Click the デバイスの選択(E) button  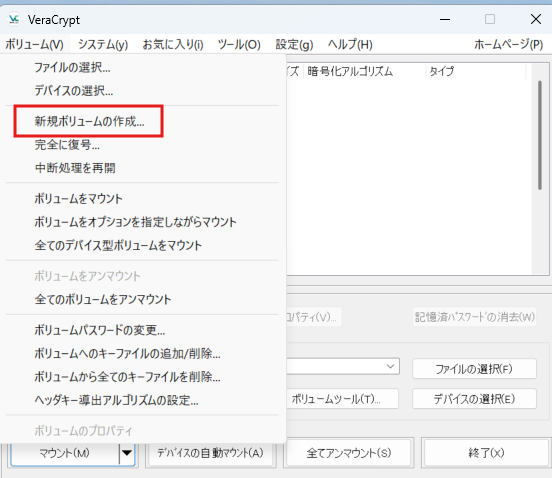click(474, 399)
